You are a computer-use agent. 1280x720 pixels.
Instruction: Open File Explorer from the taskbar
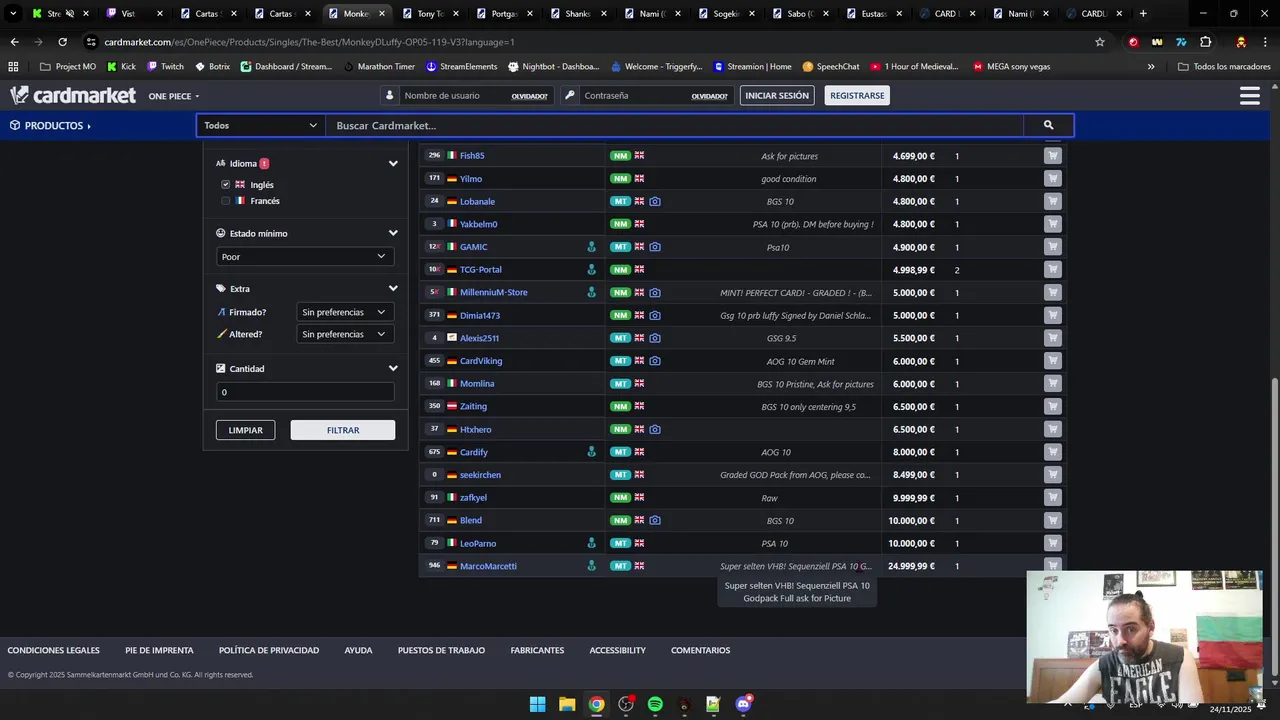click(567, 704)
